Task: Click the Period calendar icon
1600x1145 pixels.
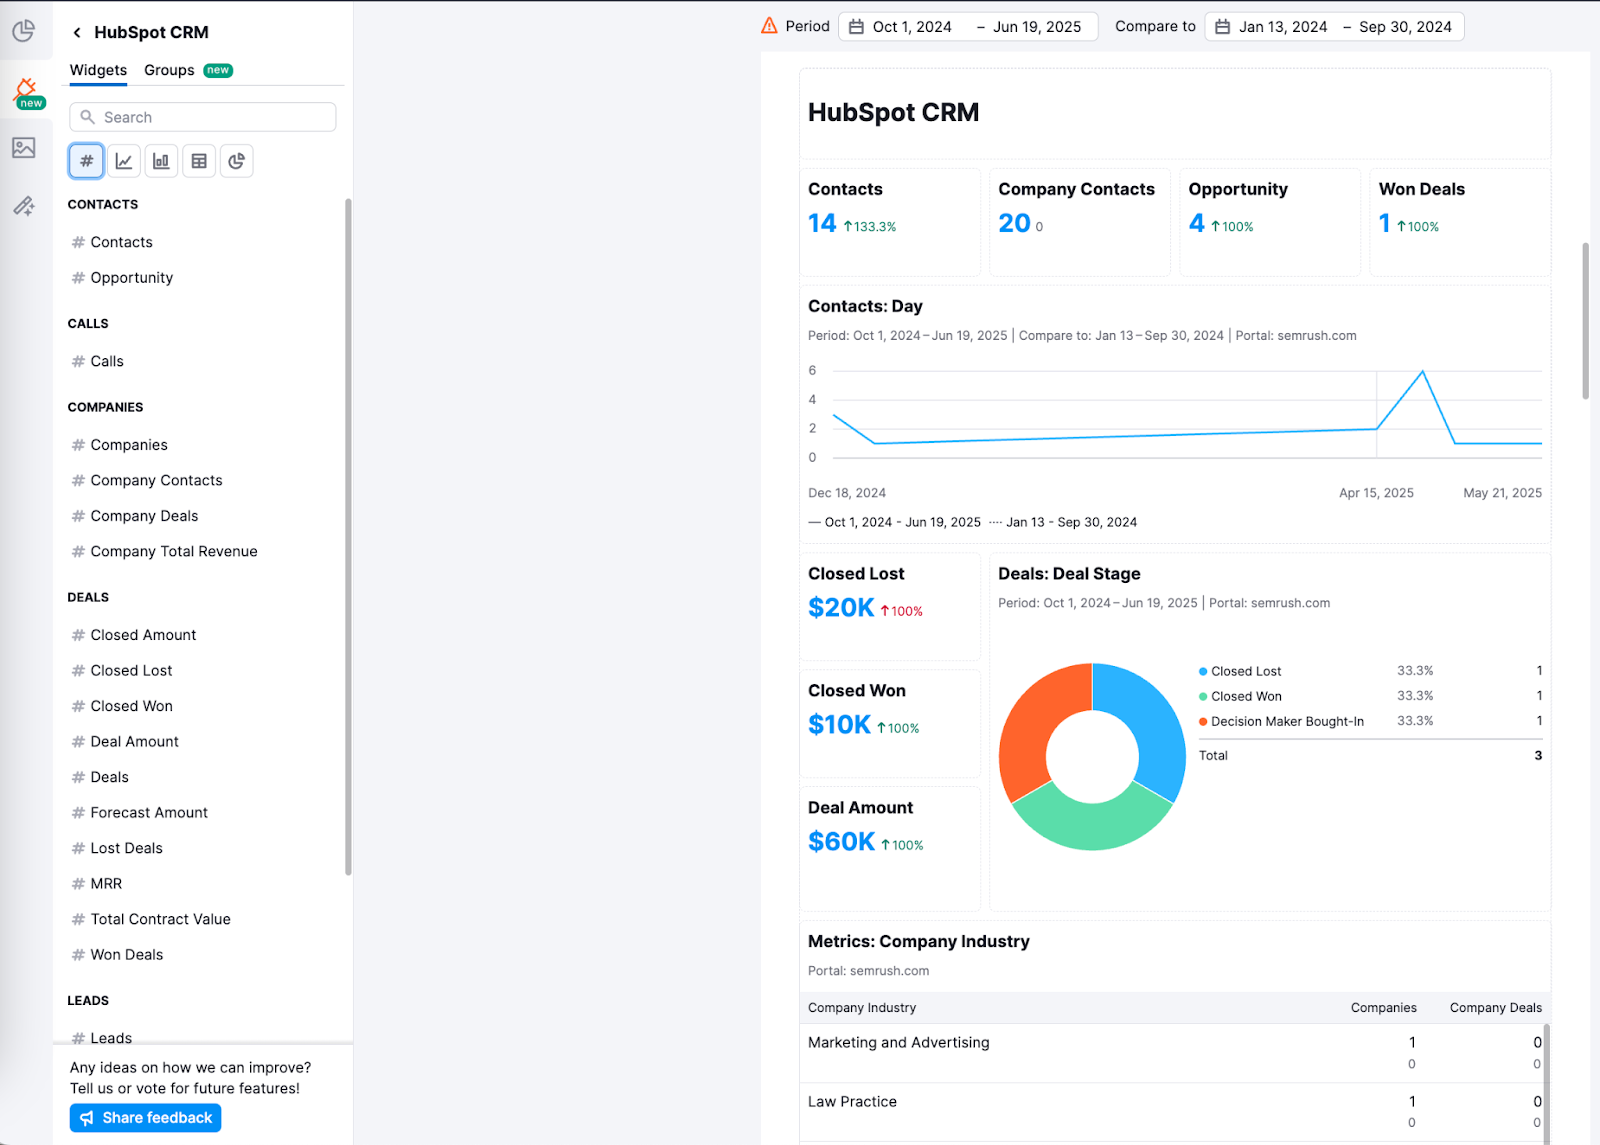Action: point(855,26)
